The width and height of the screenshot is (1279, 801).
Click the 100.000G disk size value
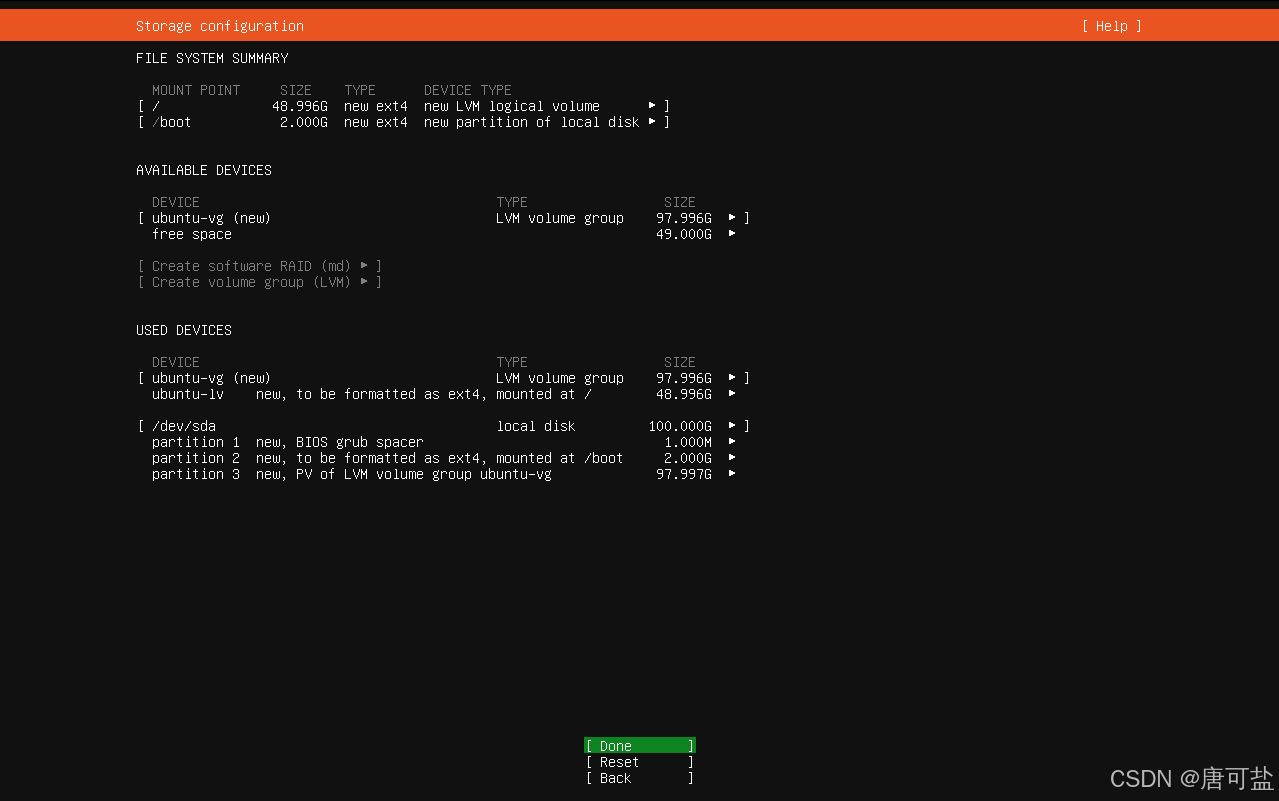tap(680, 426)
